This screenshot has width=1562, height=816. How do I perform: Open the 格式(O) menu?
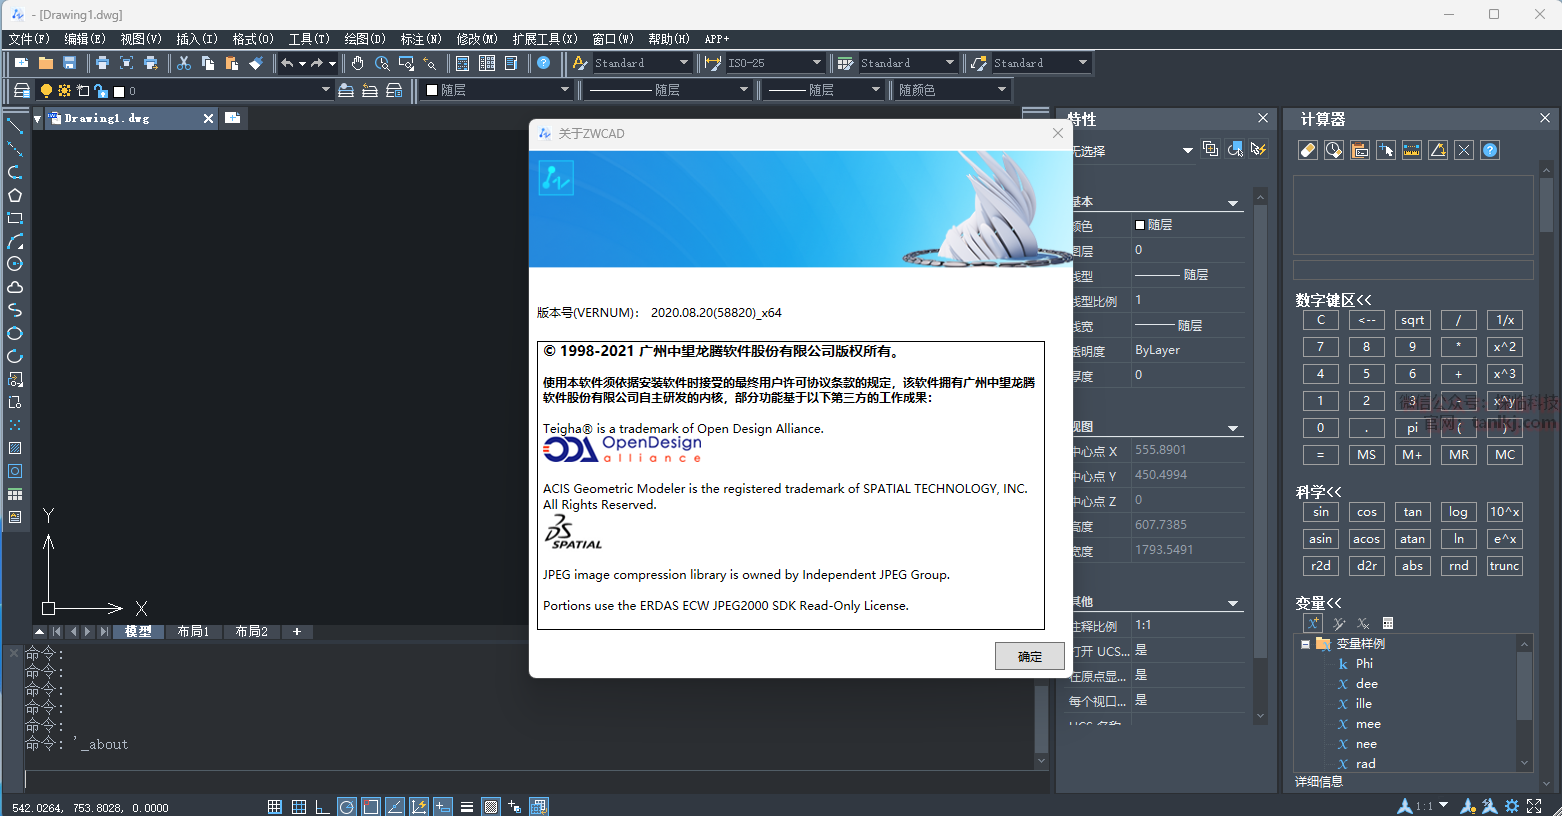(x=253, y=39)
